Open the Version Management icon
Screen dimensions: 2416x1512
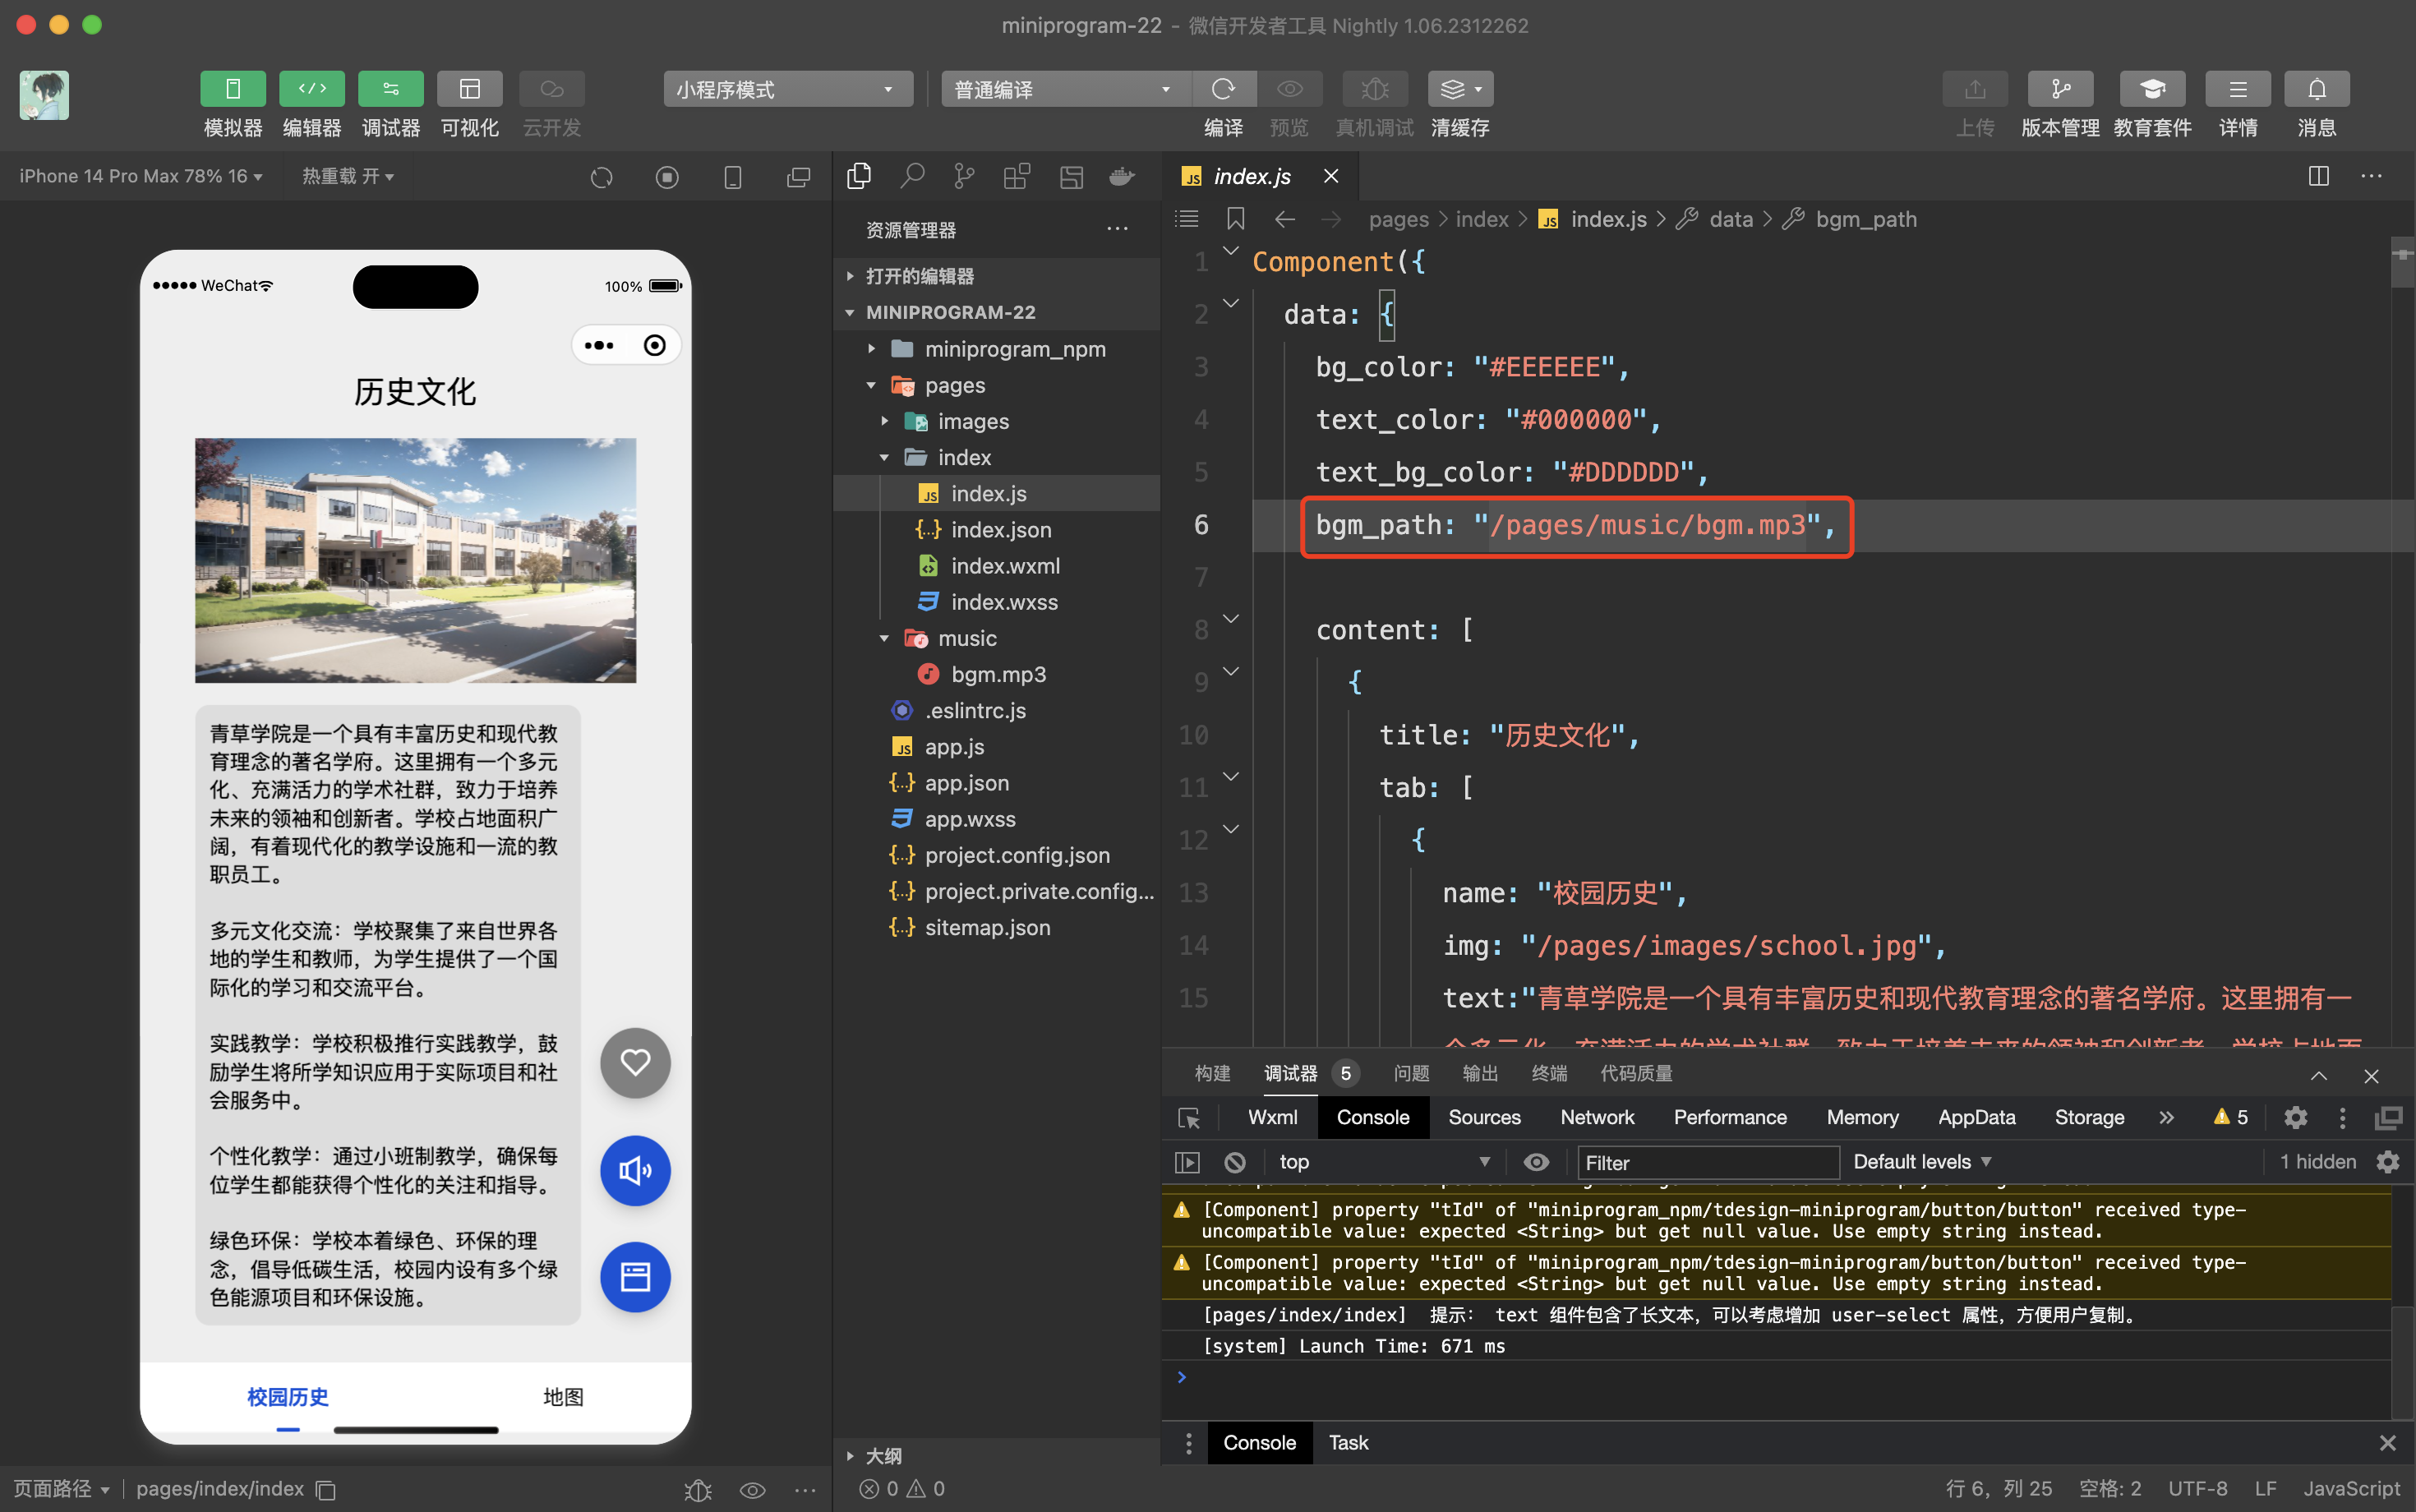(2059, 89)
